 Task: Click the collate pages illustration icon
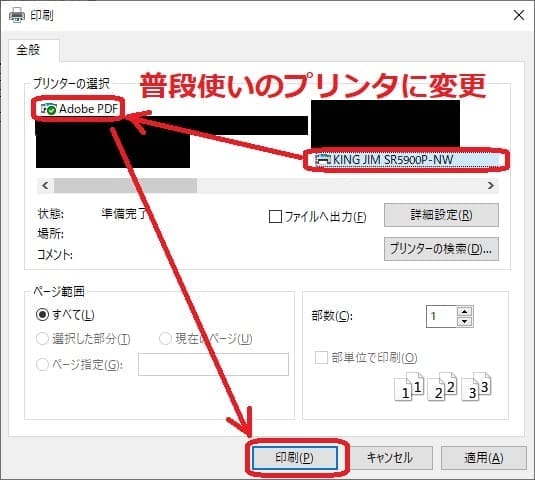coord(443,387)
